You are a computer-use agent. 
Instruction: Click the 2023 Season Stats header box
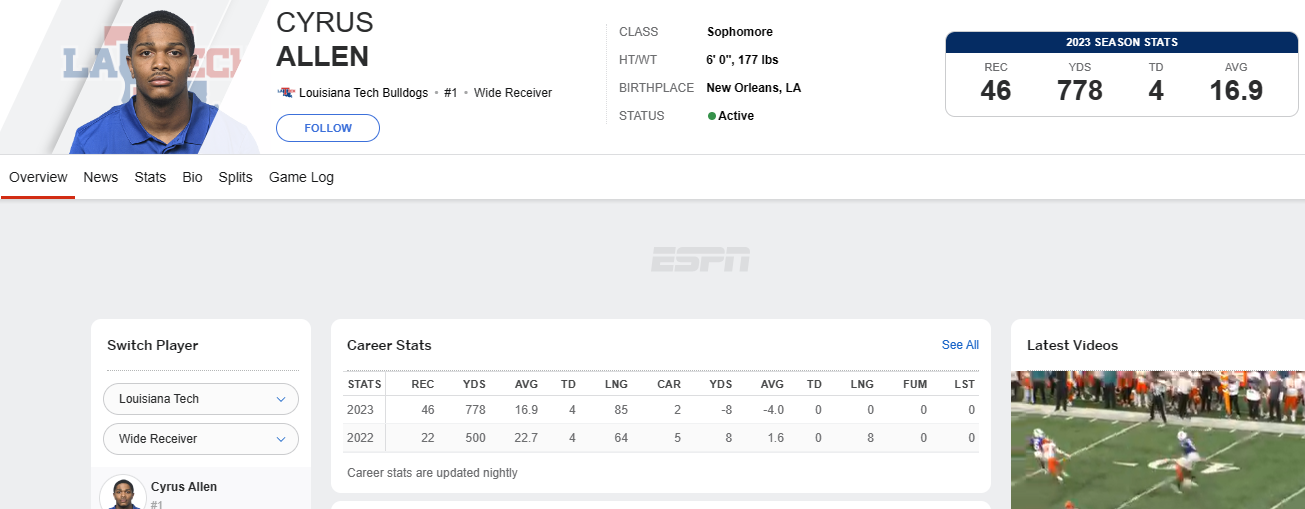pos(1121,43)
